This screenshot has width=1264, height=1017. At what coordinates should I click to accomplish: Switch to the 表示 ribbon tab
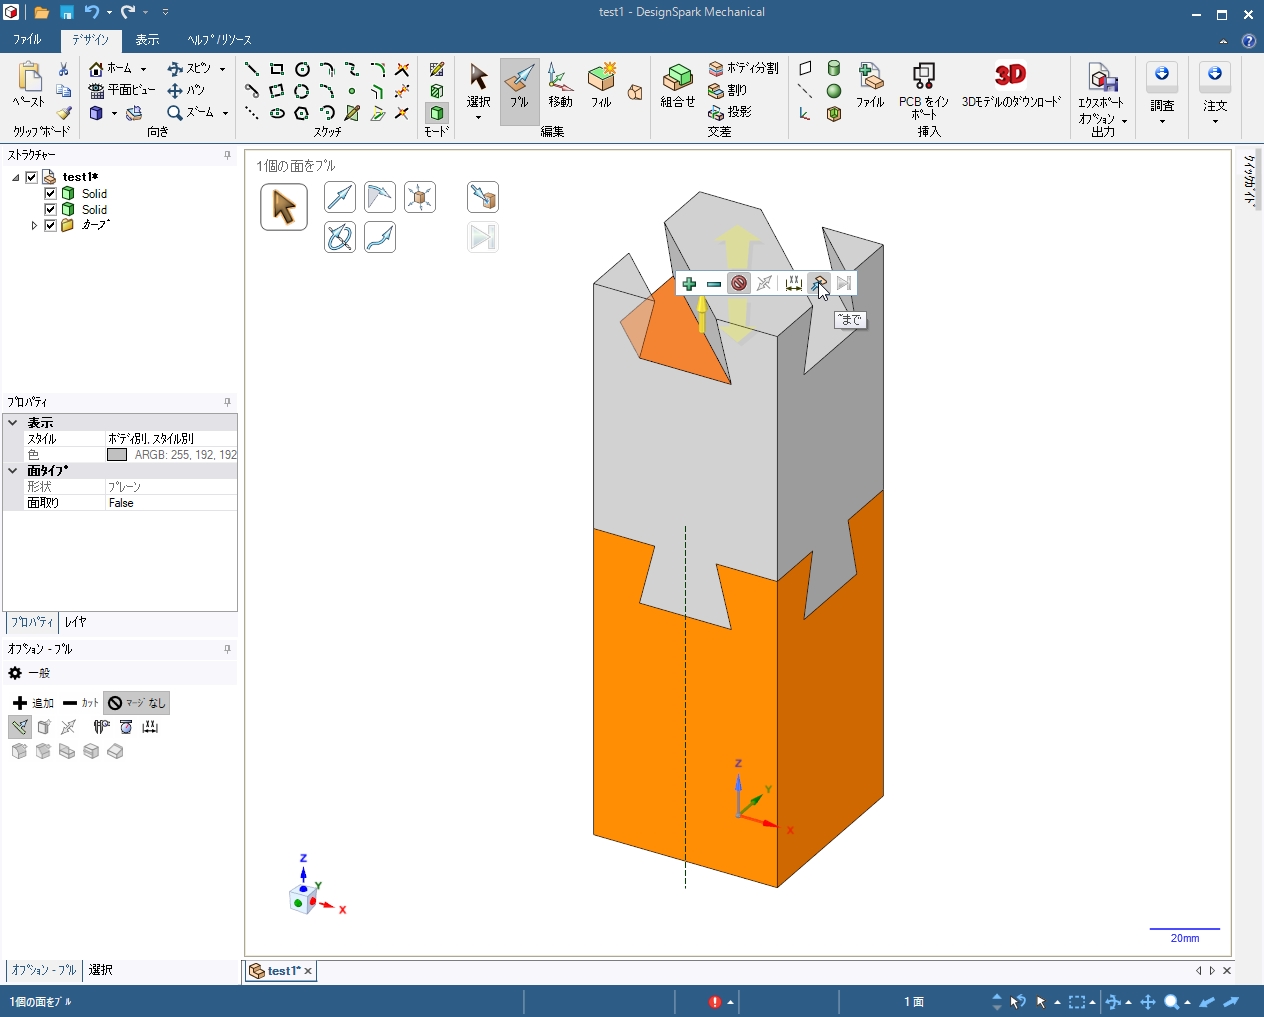(x=147, y=40)
